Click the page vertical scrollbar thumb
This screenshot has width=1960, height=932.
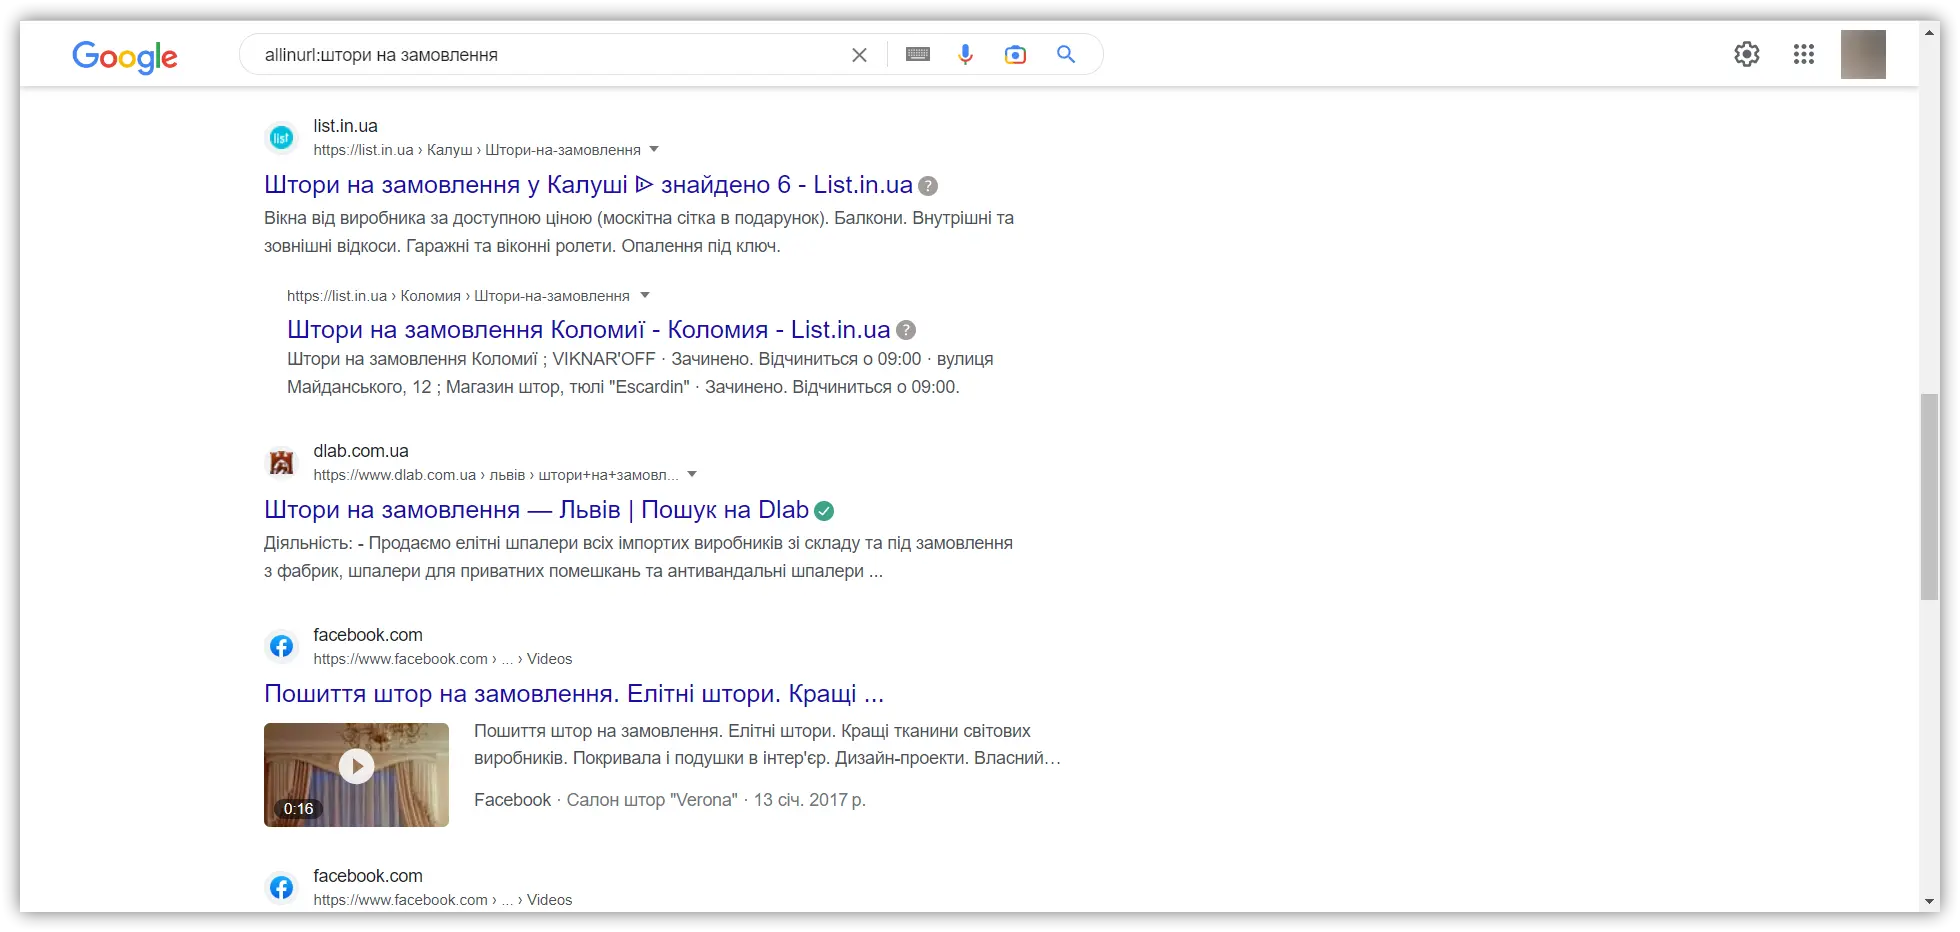[x=1929, y=497]
